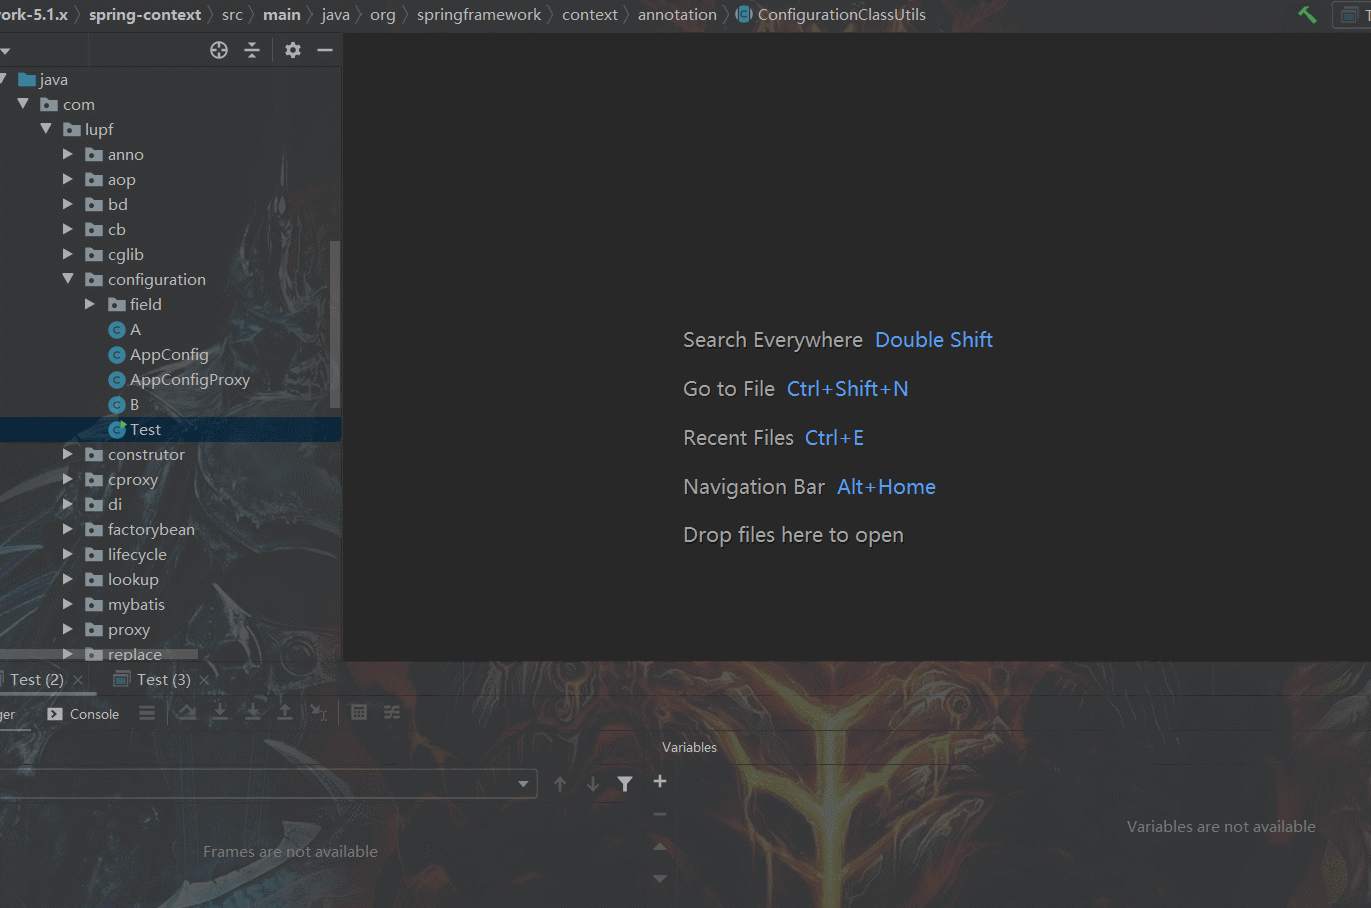Click the Step Out debugger icon
The image size is (1371, 908).
(x=285, y=712)
